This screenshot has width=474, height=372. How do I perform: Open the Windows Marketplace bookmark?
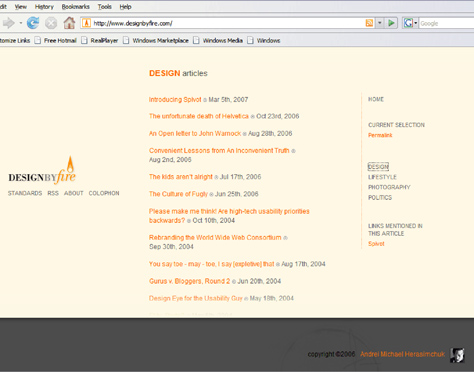pyautogui.click(x=156, y=41)
